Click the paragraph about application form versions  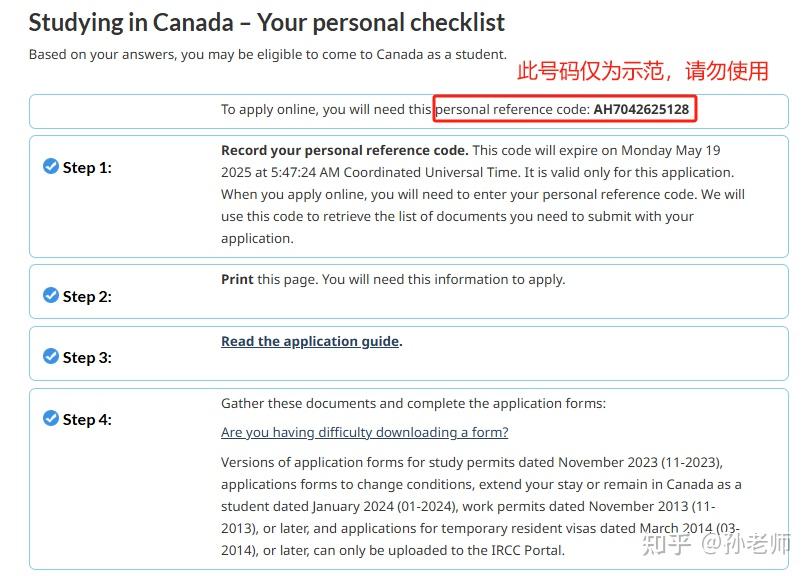coord(481,506)
